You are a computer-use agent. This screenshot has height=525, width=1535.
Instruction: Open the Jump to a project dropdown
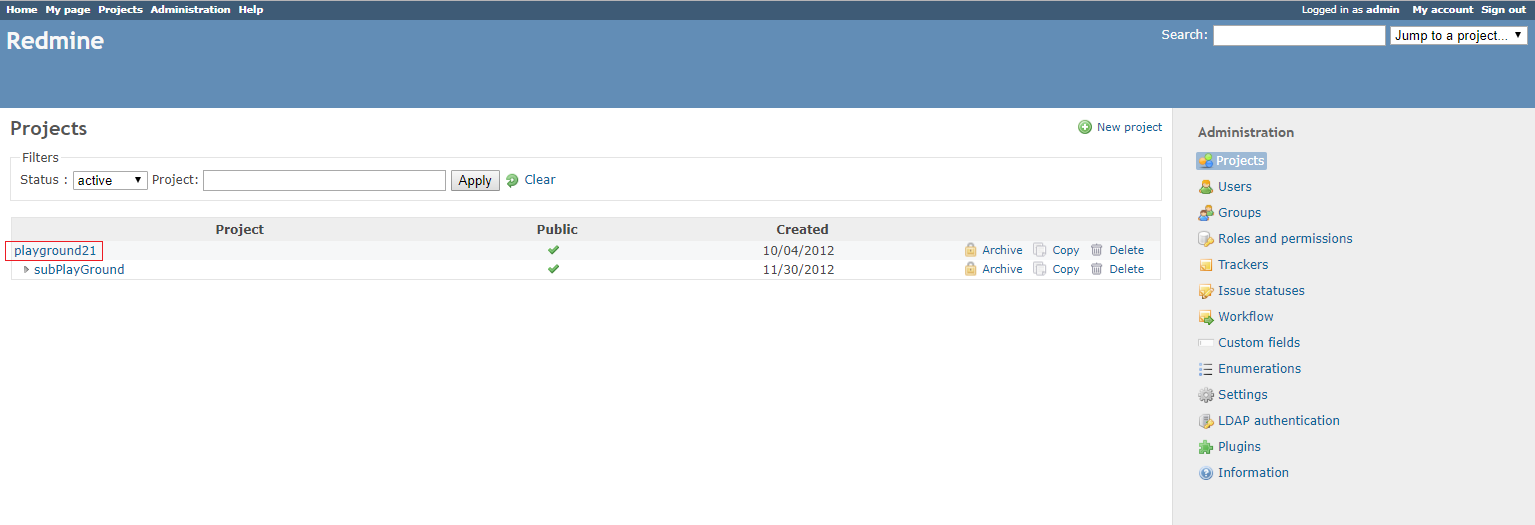[x=1458, y=35]
